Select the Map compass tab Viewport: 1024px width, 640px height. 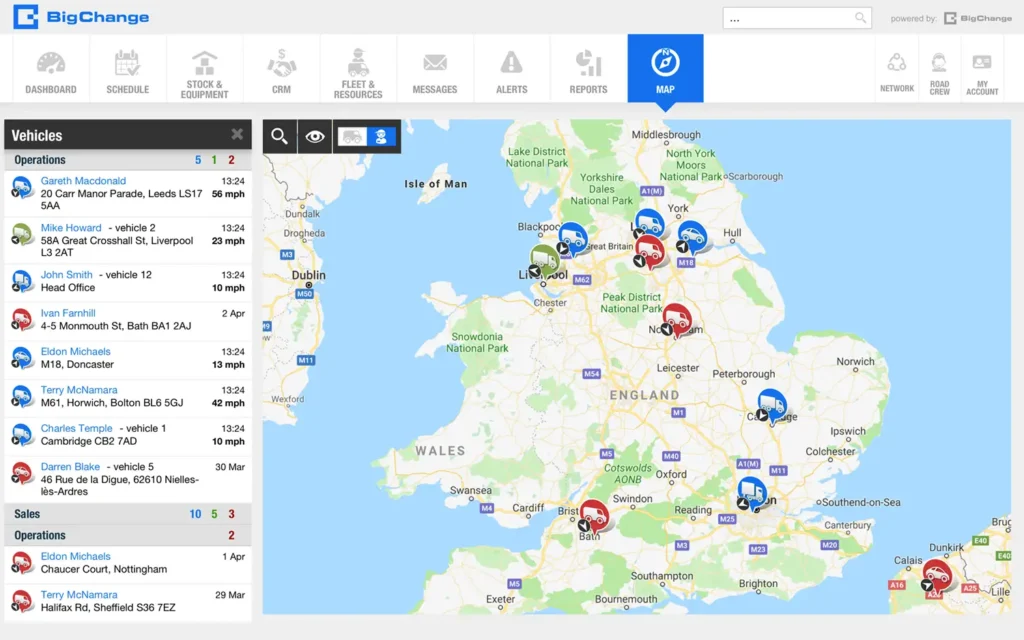click(665, 69)
